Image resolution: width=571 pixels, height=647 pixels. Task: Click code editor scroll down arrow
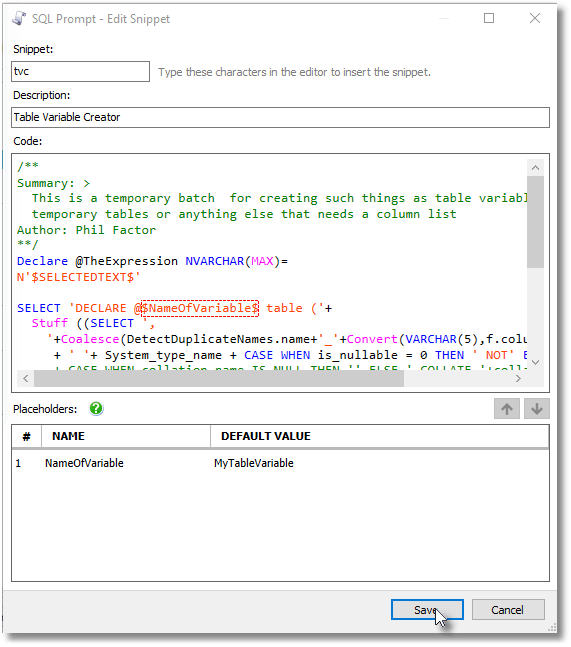pyautogui.click(x=535, y=362)
